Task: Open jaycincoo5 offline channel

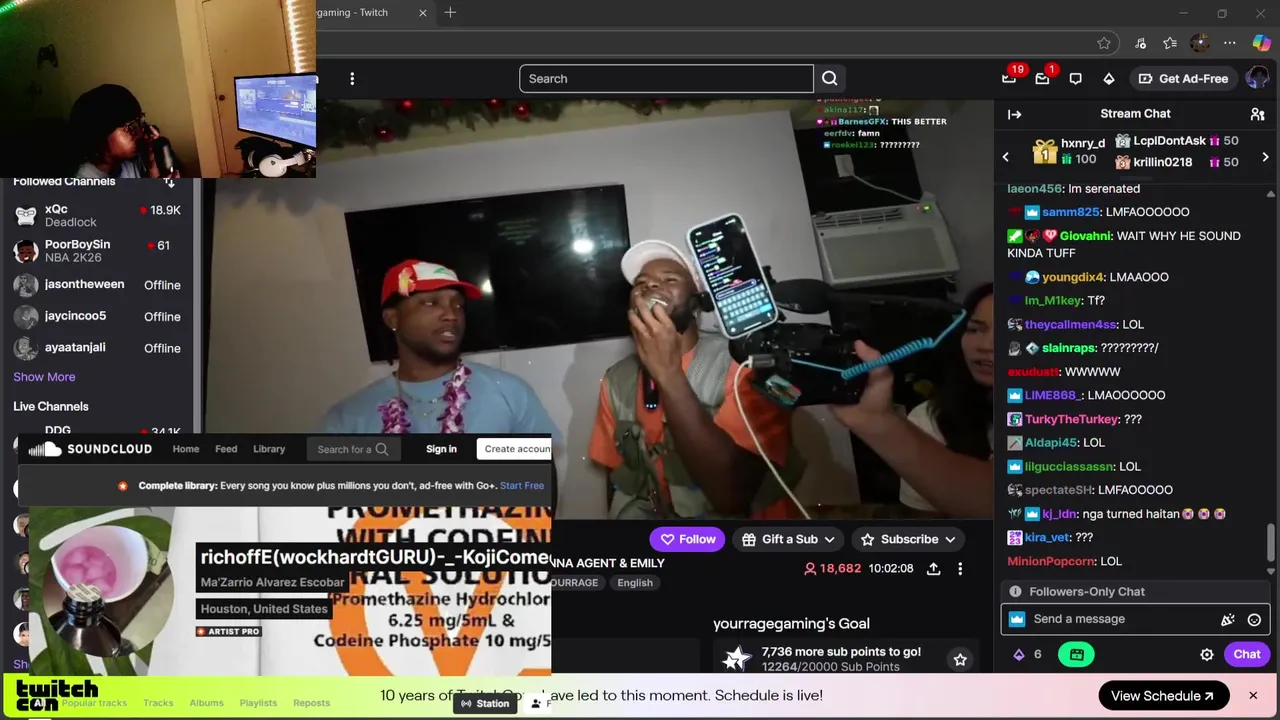Action: [x=98, y=316]
